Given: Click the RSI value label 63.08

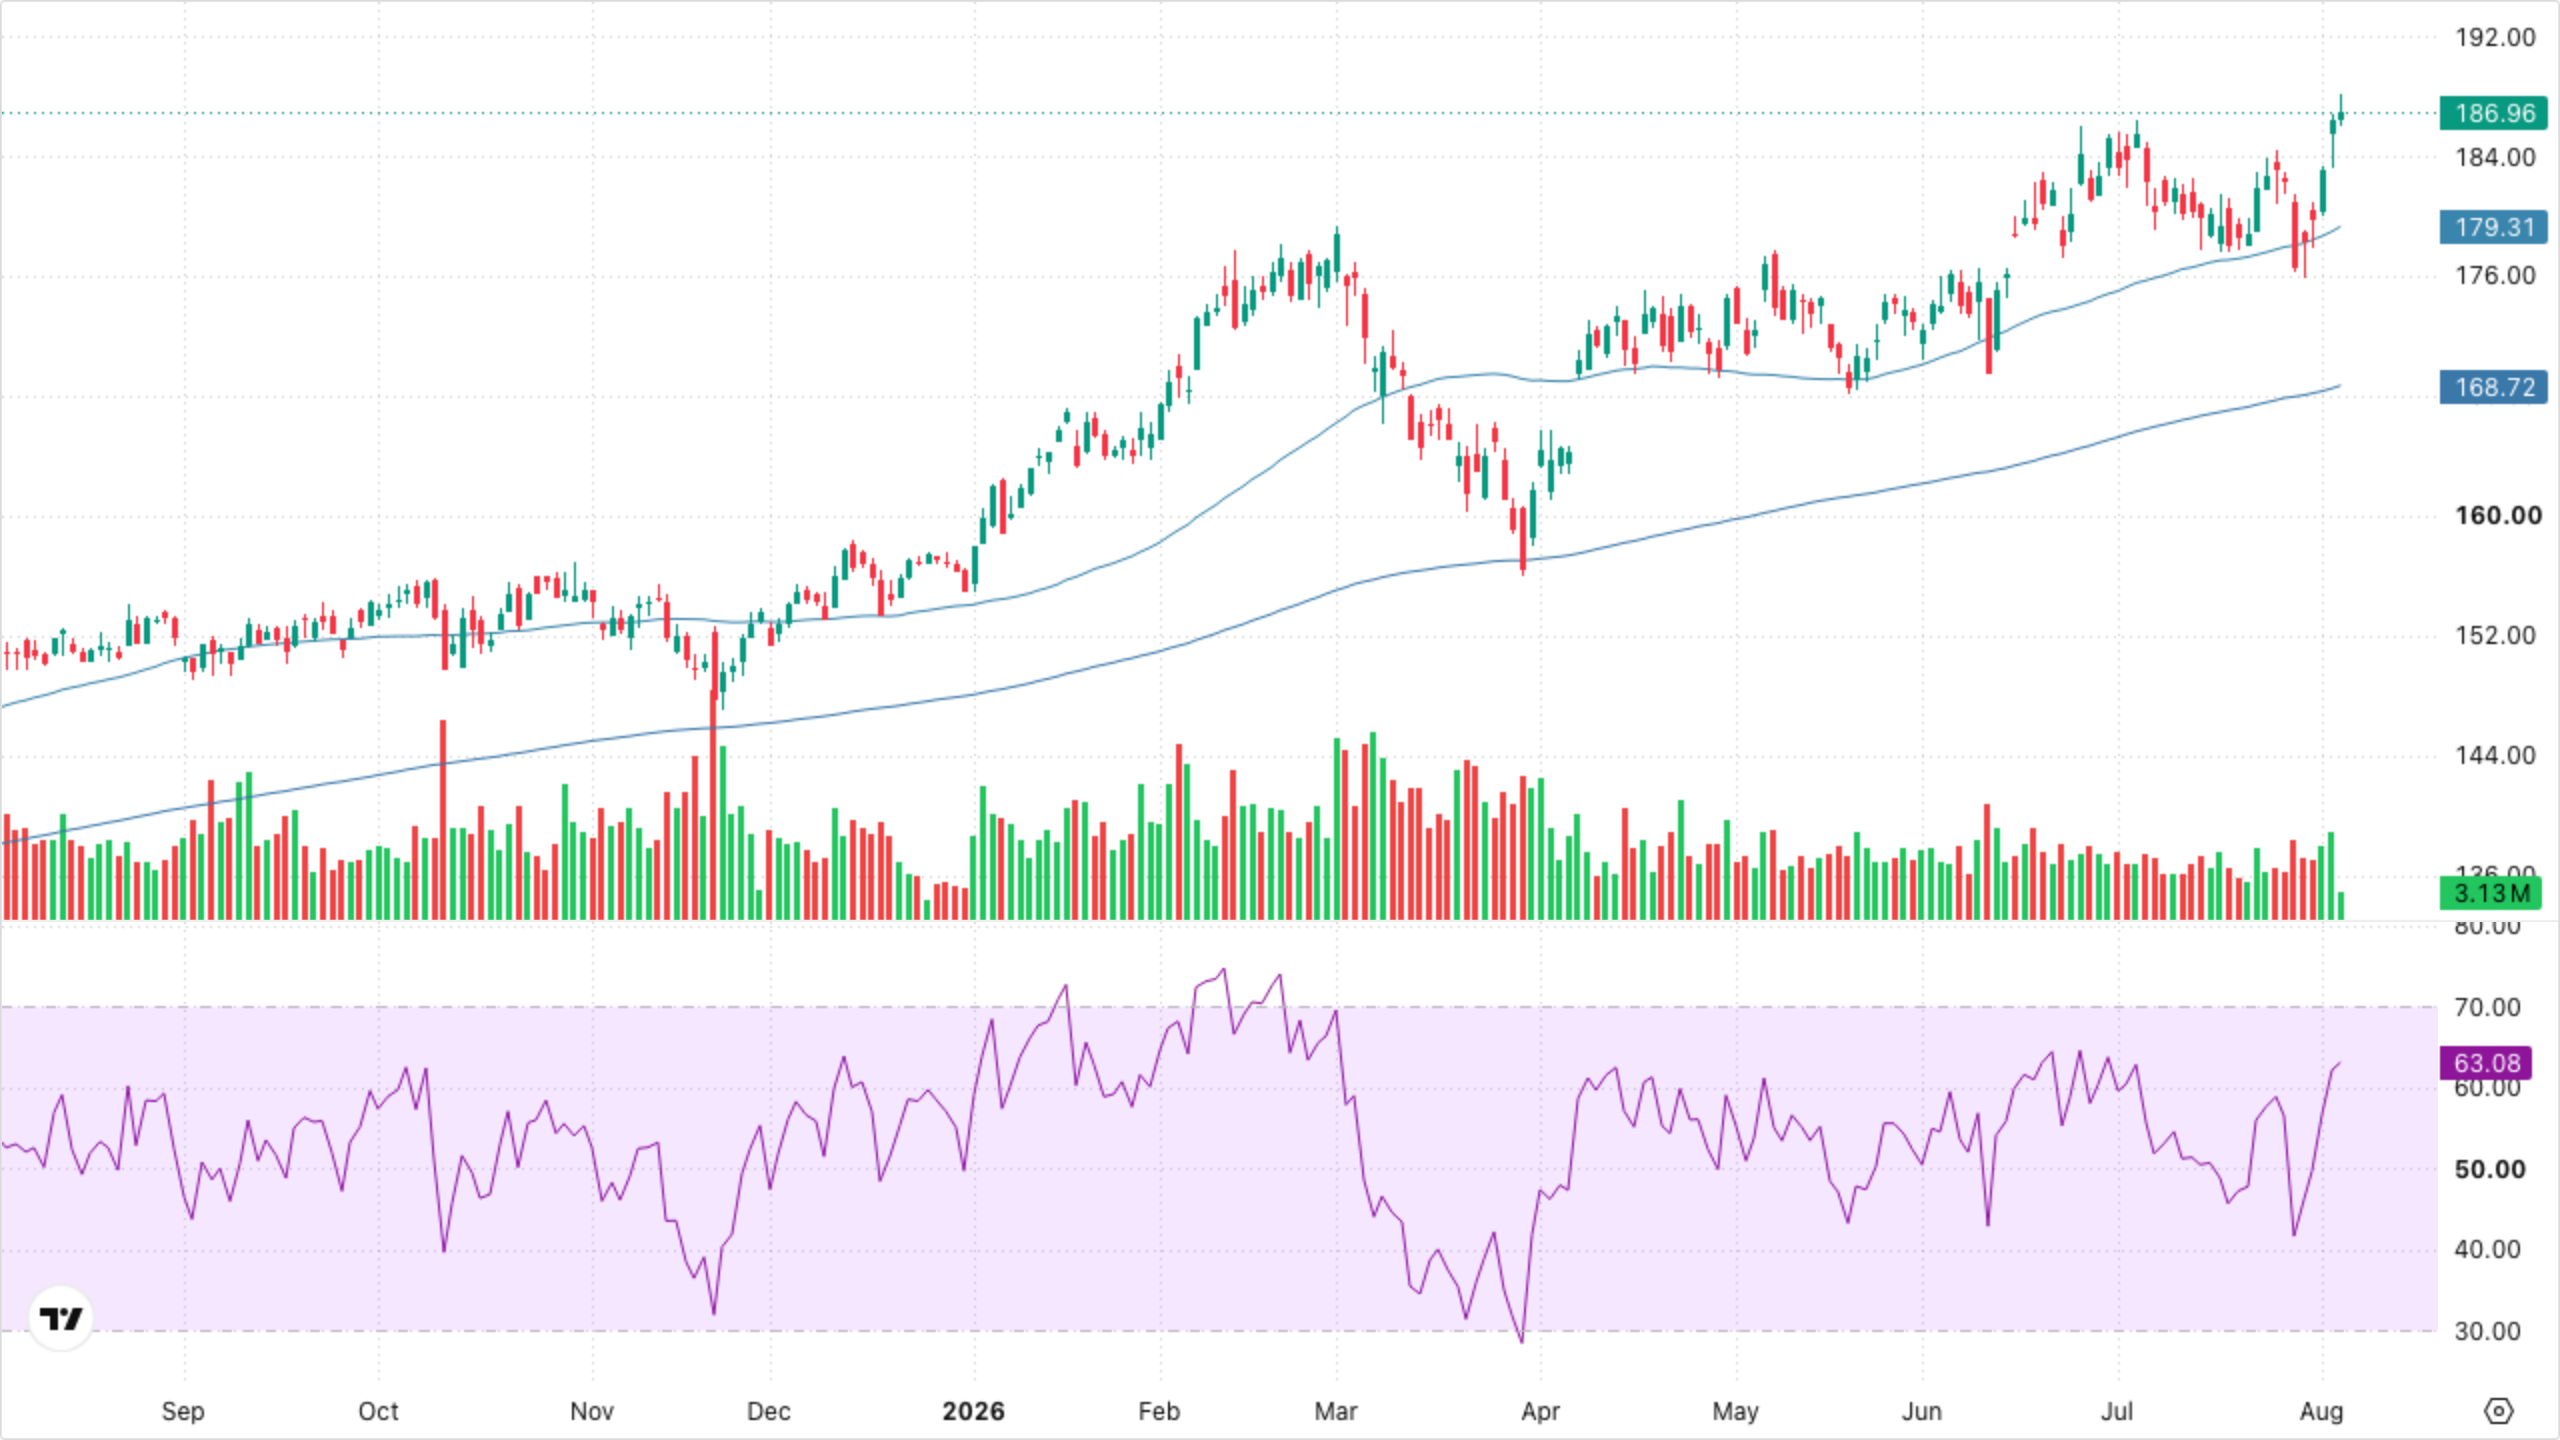Looking at the screenshot, I should click(x=2487, y=1063).
